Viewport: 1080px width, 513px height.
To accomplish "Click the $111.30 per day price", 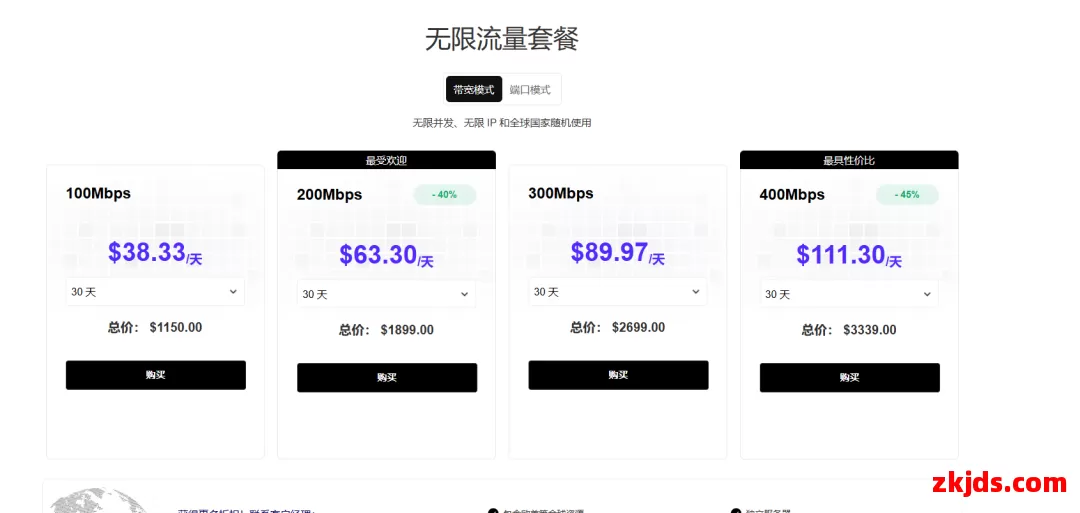I will (849, 255).
